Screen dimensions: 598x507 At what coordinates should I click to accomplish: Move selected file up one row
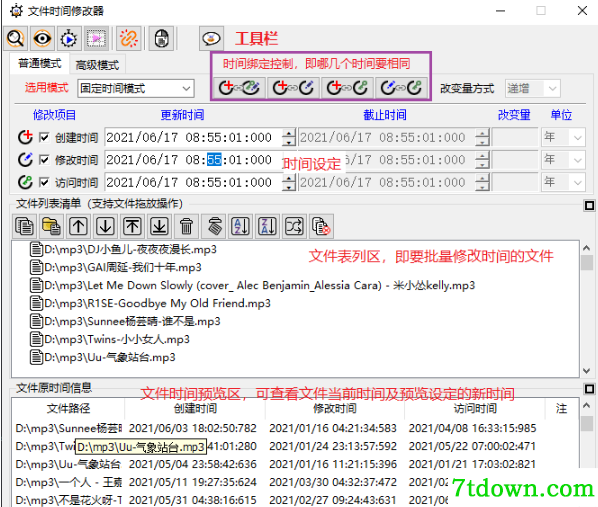[x=78, y=226]
